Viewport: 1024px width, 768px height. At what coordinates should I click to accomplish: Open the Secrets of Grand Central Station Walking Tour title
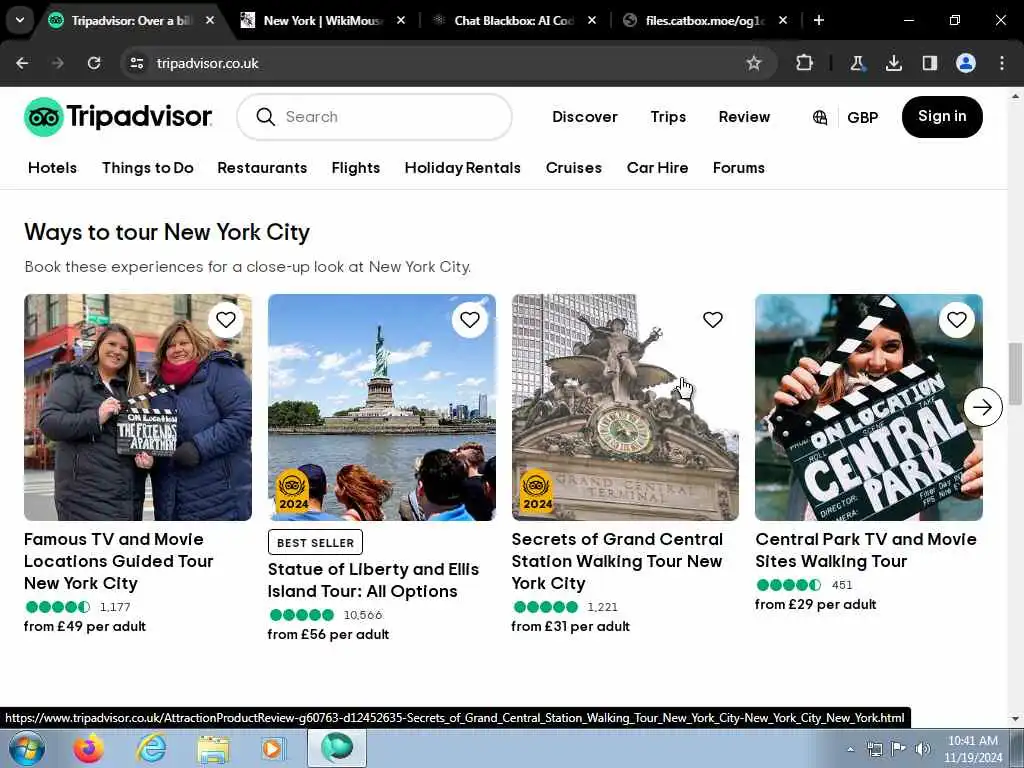click(x=616, y=561)
